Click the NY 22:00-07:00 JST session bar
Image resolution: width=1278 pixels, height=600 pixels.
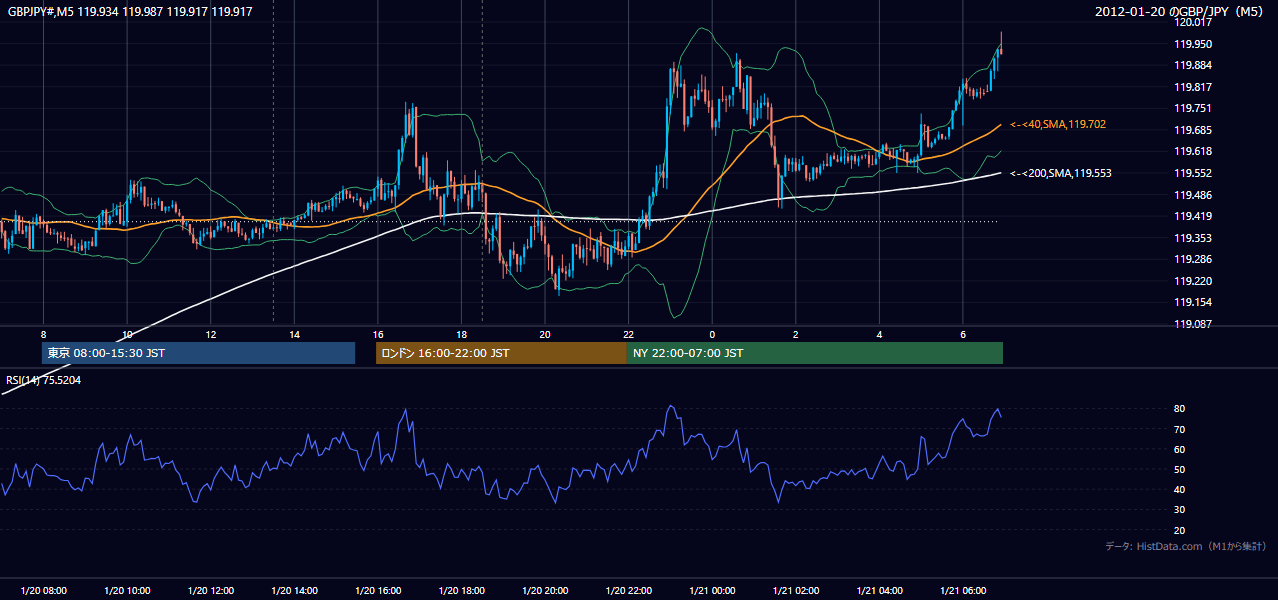pyautogui.click(x=815, y=353)
